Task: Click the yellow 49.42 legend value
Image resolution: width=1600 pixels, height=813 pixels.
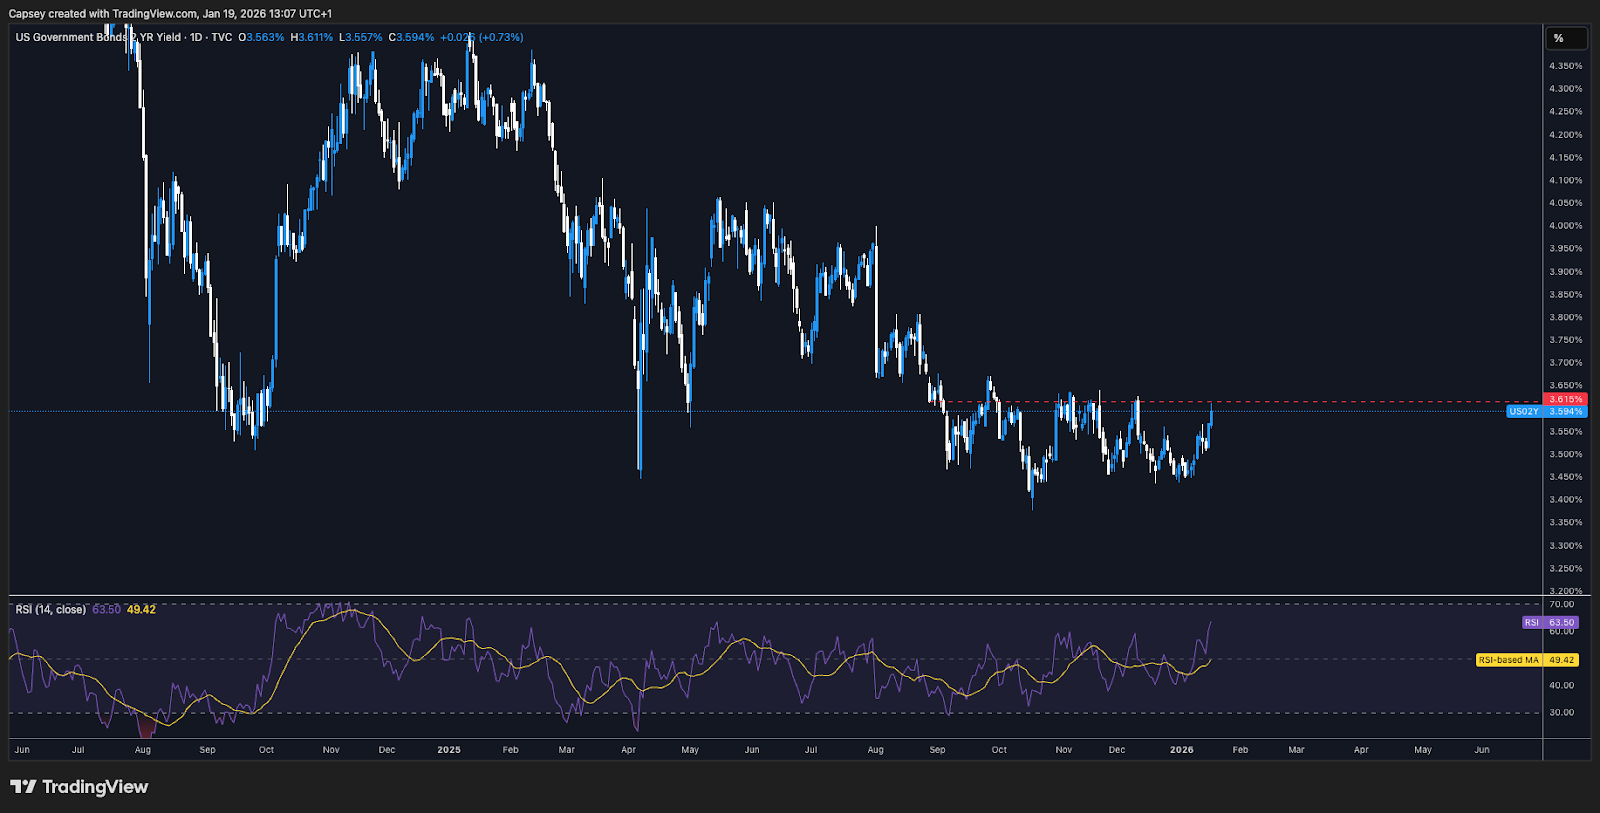Action: 141,609
